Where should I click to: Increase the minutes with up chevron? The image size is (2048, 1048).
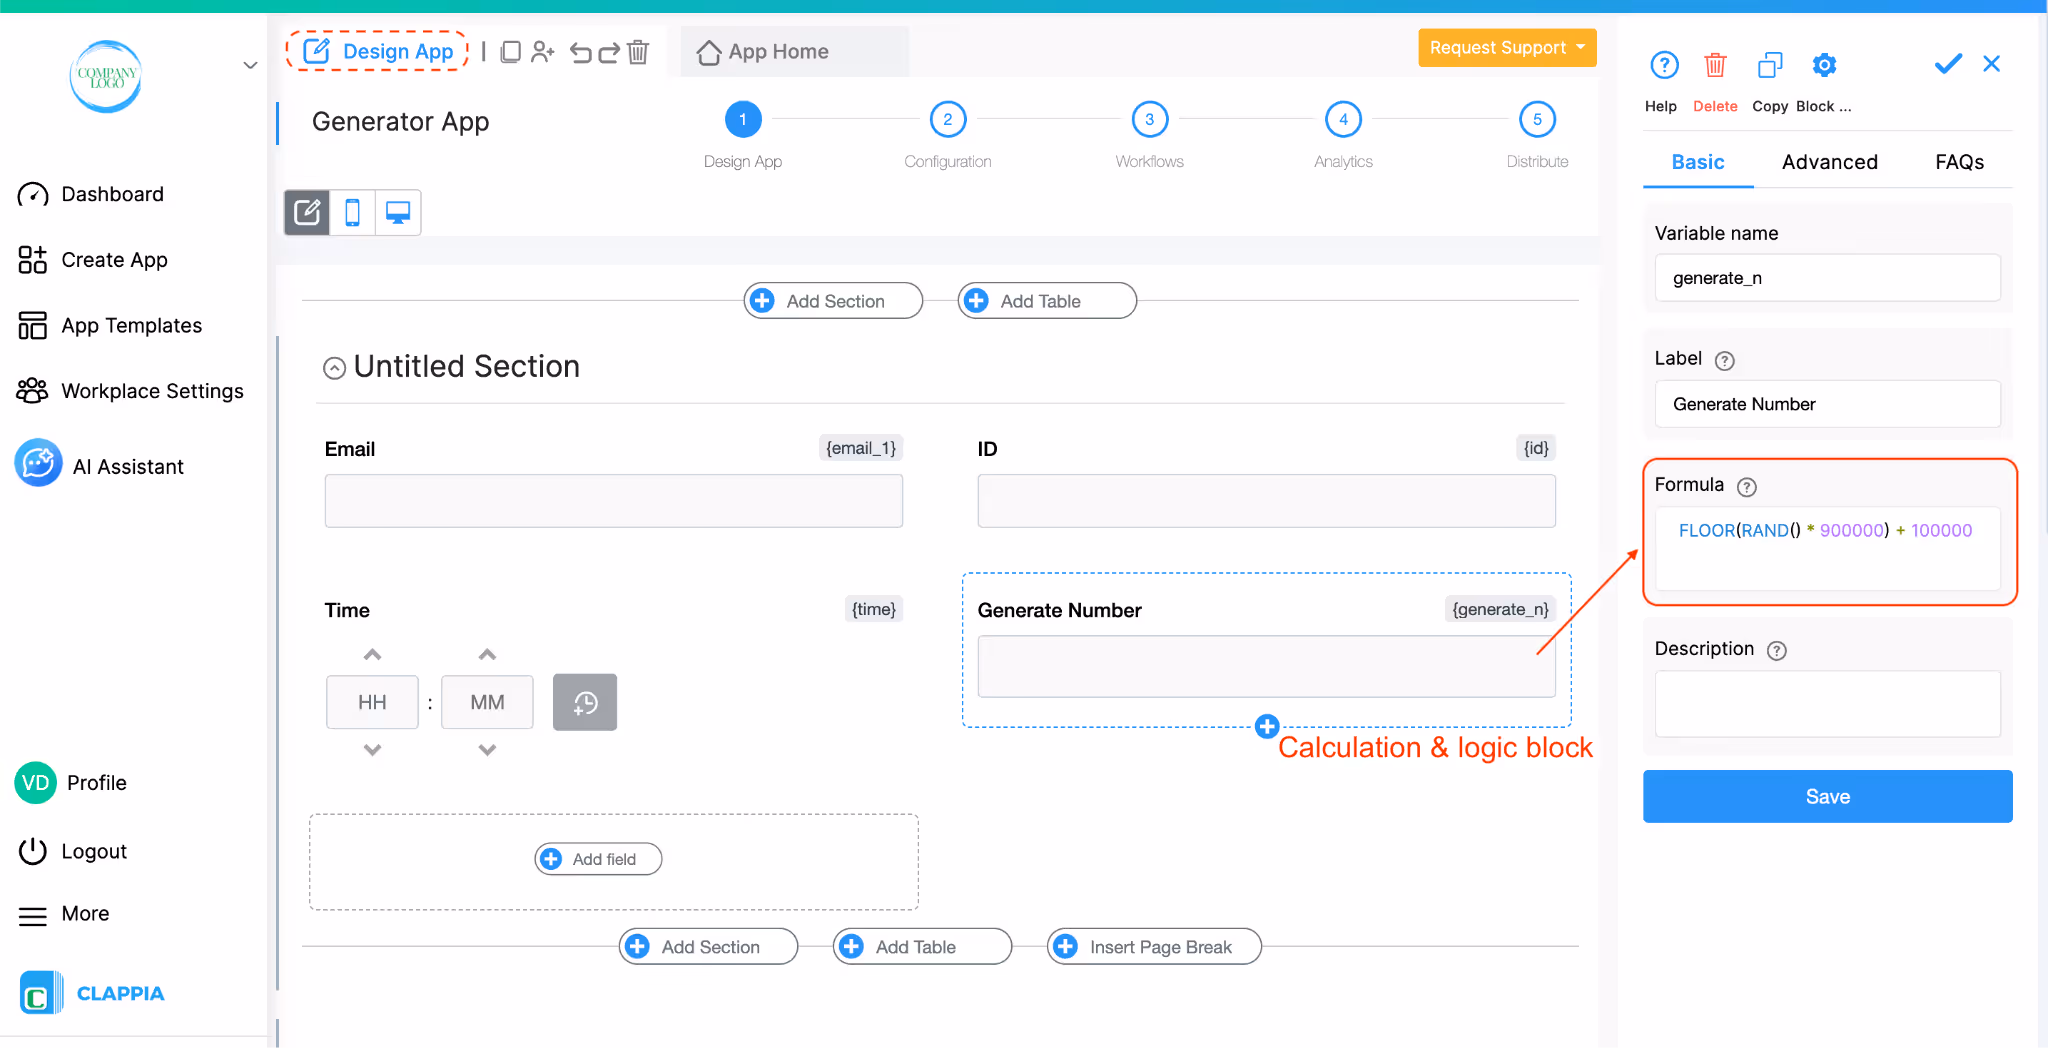[487, 655]
